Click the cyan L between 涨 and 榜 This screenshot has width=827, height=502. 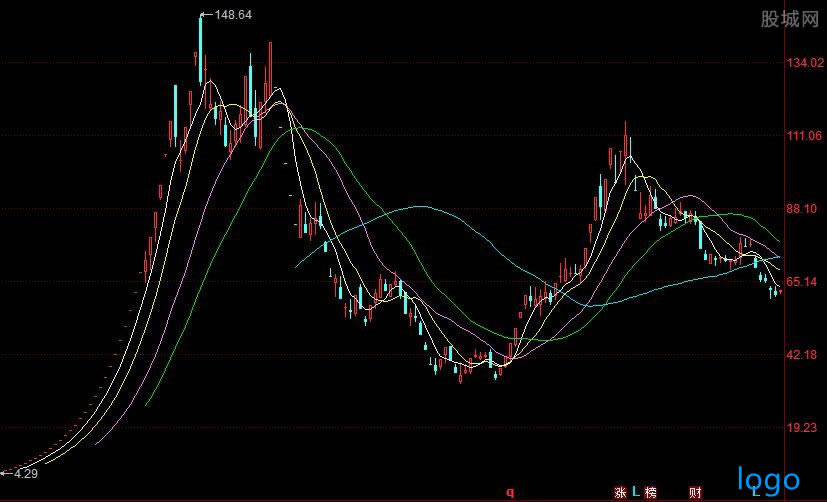click(635, 492)
